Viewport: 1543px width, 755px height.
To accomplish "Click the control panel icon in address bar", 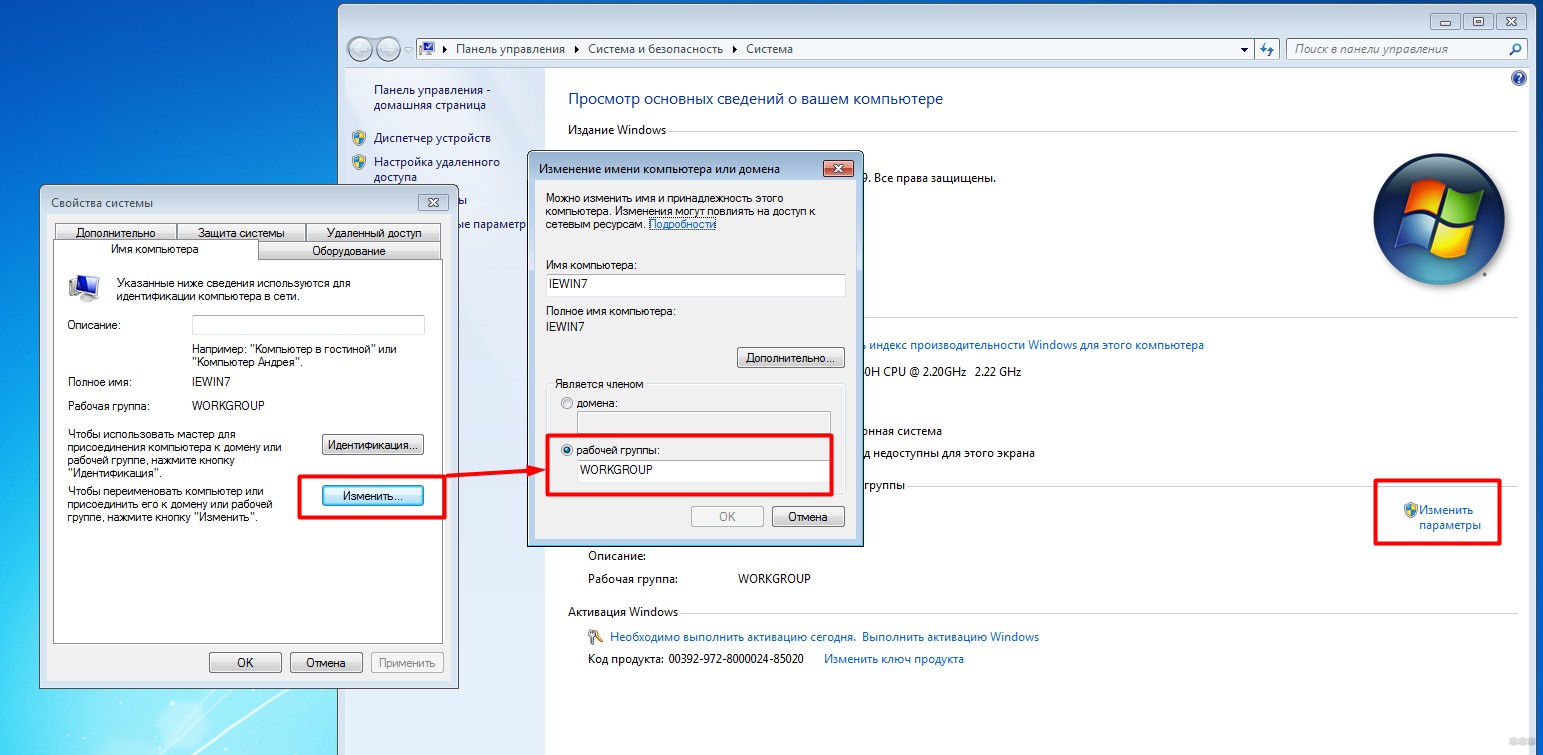I will pos(427,49).
